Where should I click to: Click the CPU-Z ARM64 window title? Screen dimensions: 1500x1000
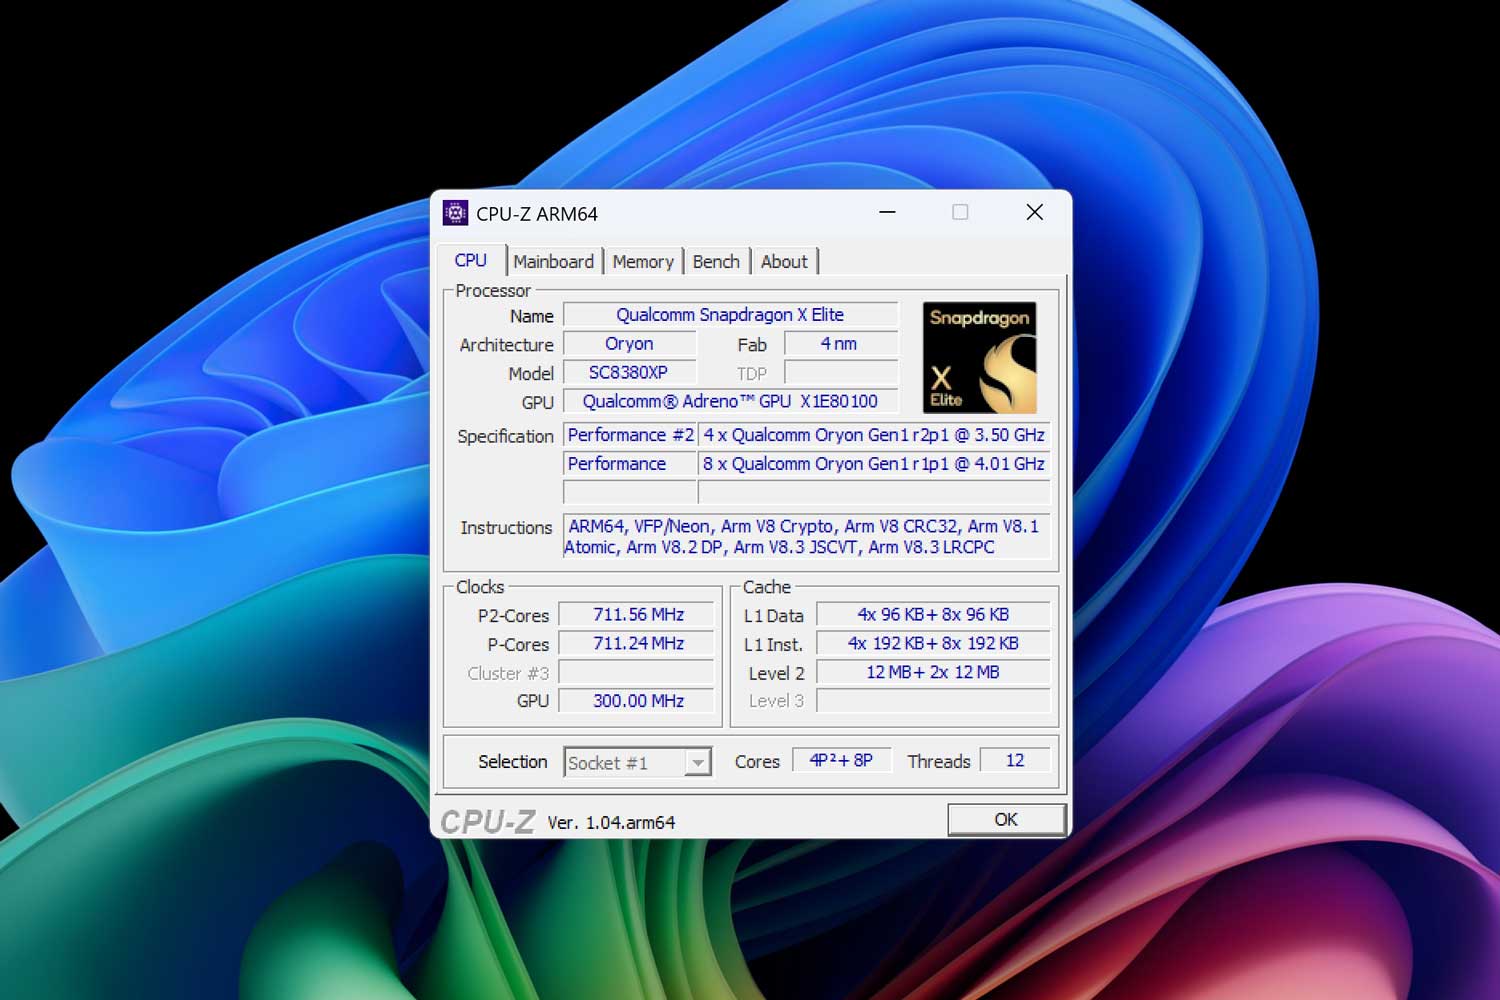tap(537, 214)
